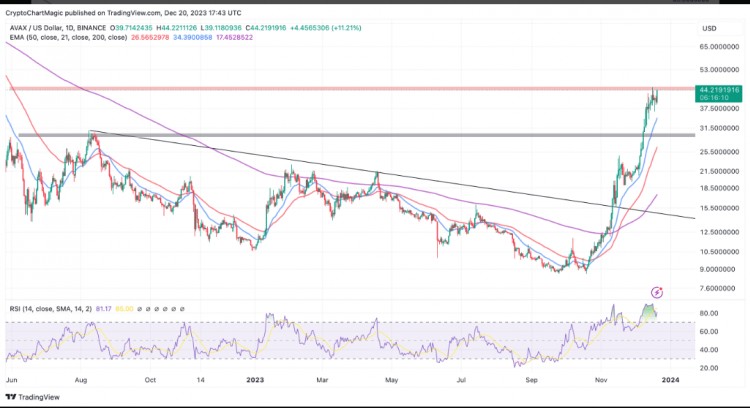Click the green overbought RSI highlight
The width and height of the screenshot is (750, 408).
[x=653, y=311]
